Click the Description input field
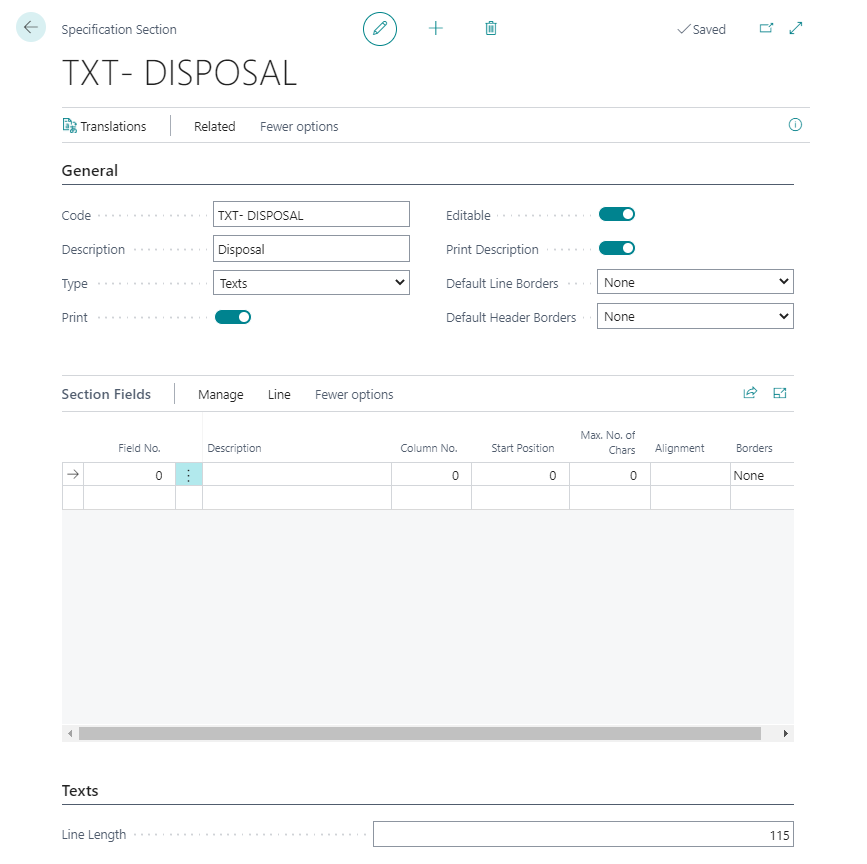The height and width of the screenshot is (864, 867). tap(311, 249)
